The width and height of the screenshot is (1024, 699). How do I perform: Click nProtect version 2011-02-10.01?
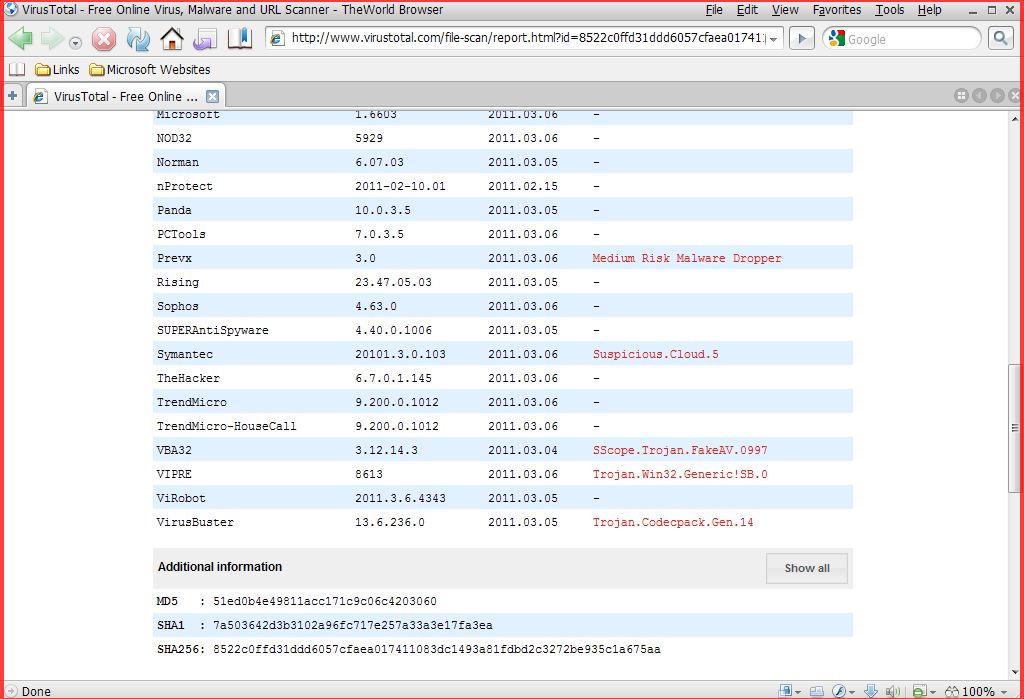tap(400, 186)
